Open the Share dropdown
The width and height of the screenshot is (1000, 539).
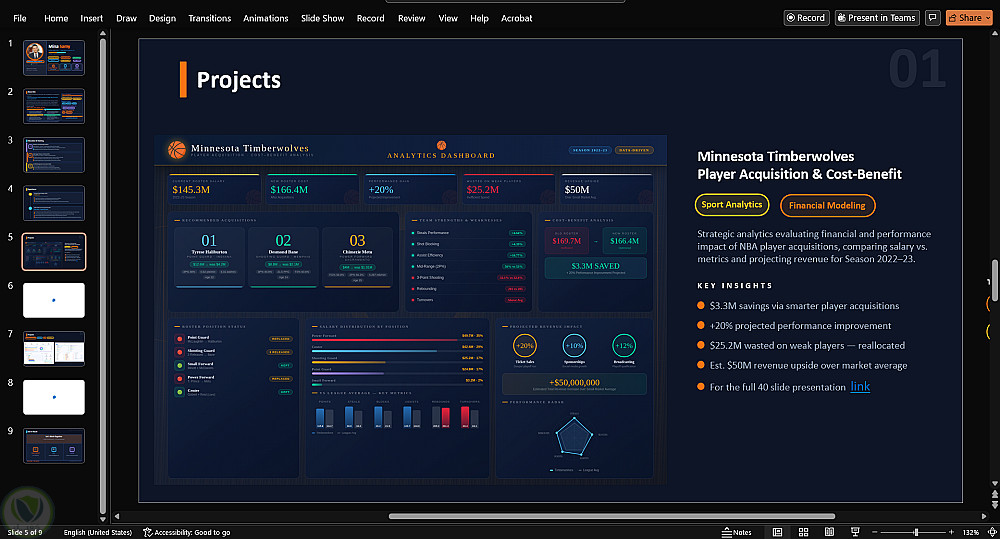[969, 18]
